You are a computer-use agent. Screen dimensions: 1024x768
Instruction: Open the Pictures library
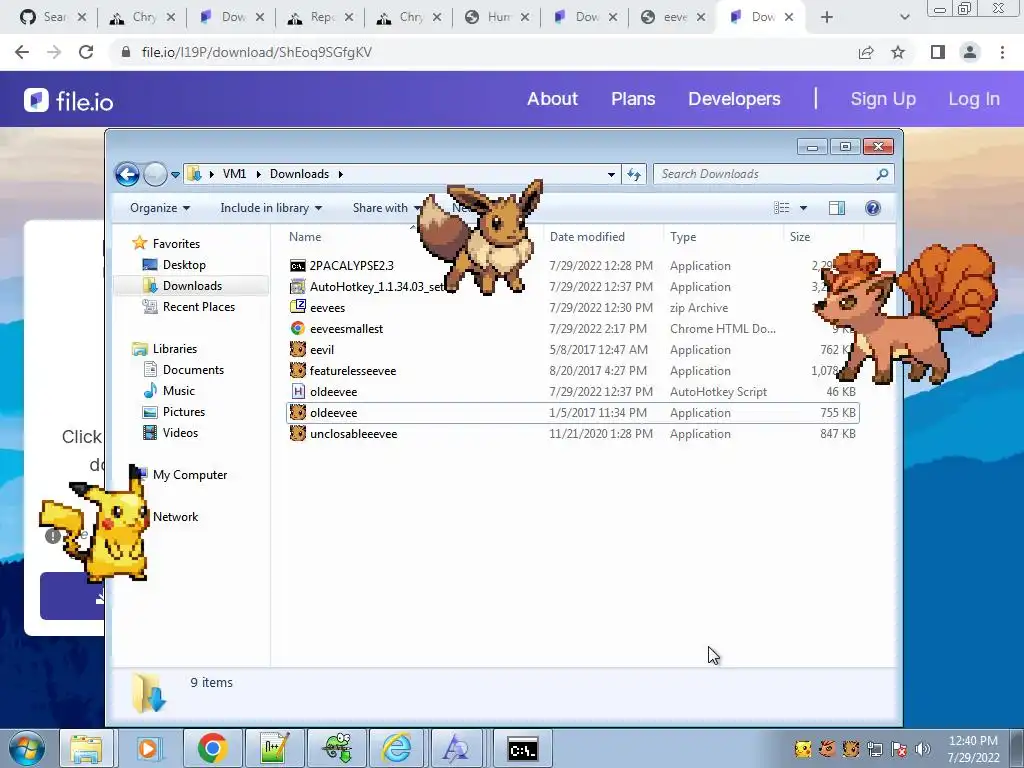tap(184, 411)
